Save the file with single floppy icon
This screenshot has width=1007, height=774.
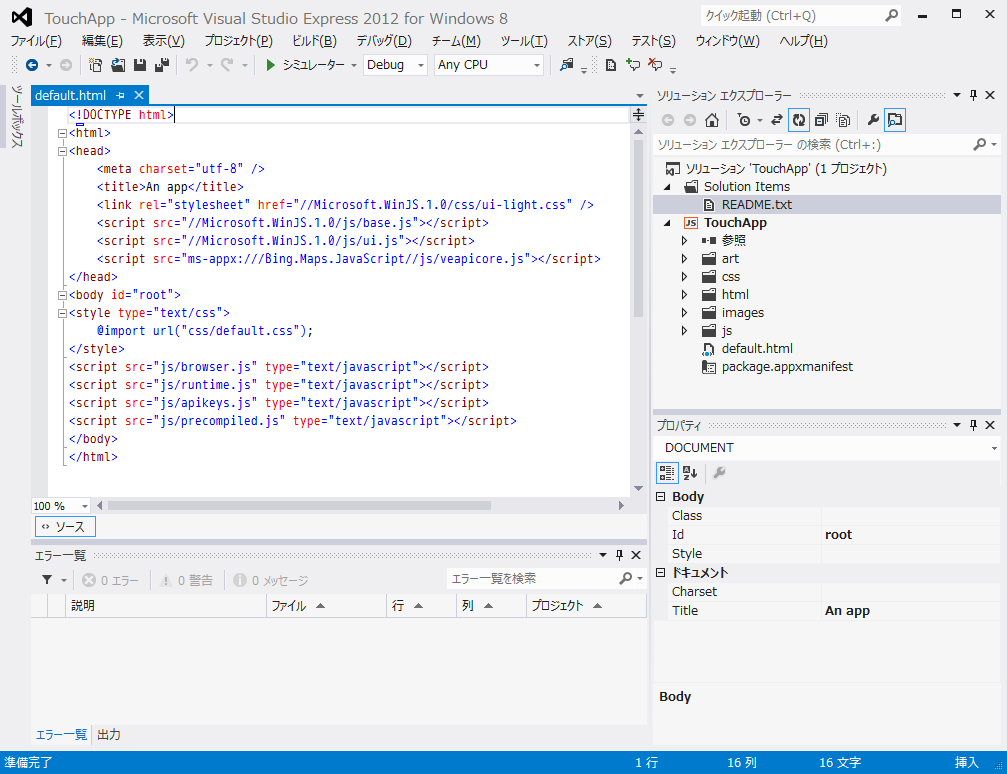[x=139, y=65]
